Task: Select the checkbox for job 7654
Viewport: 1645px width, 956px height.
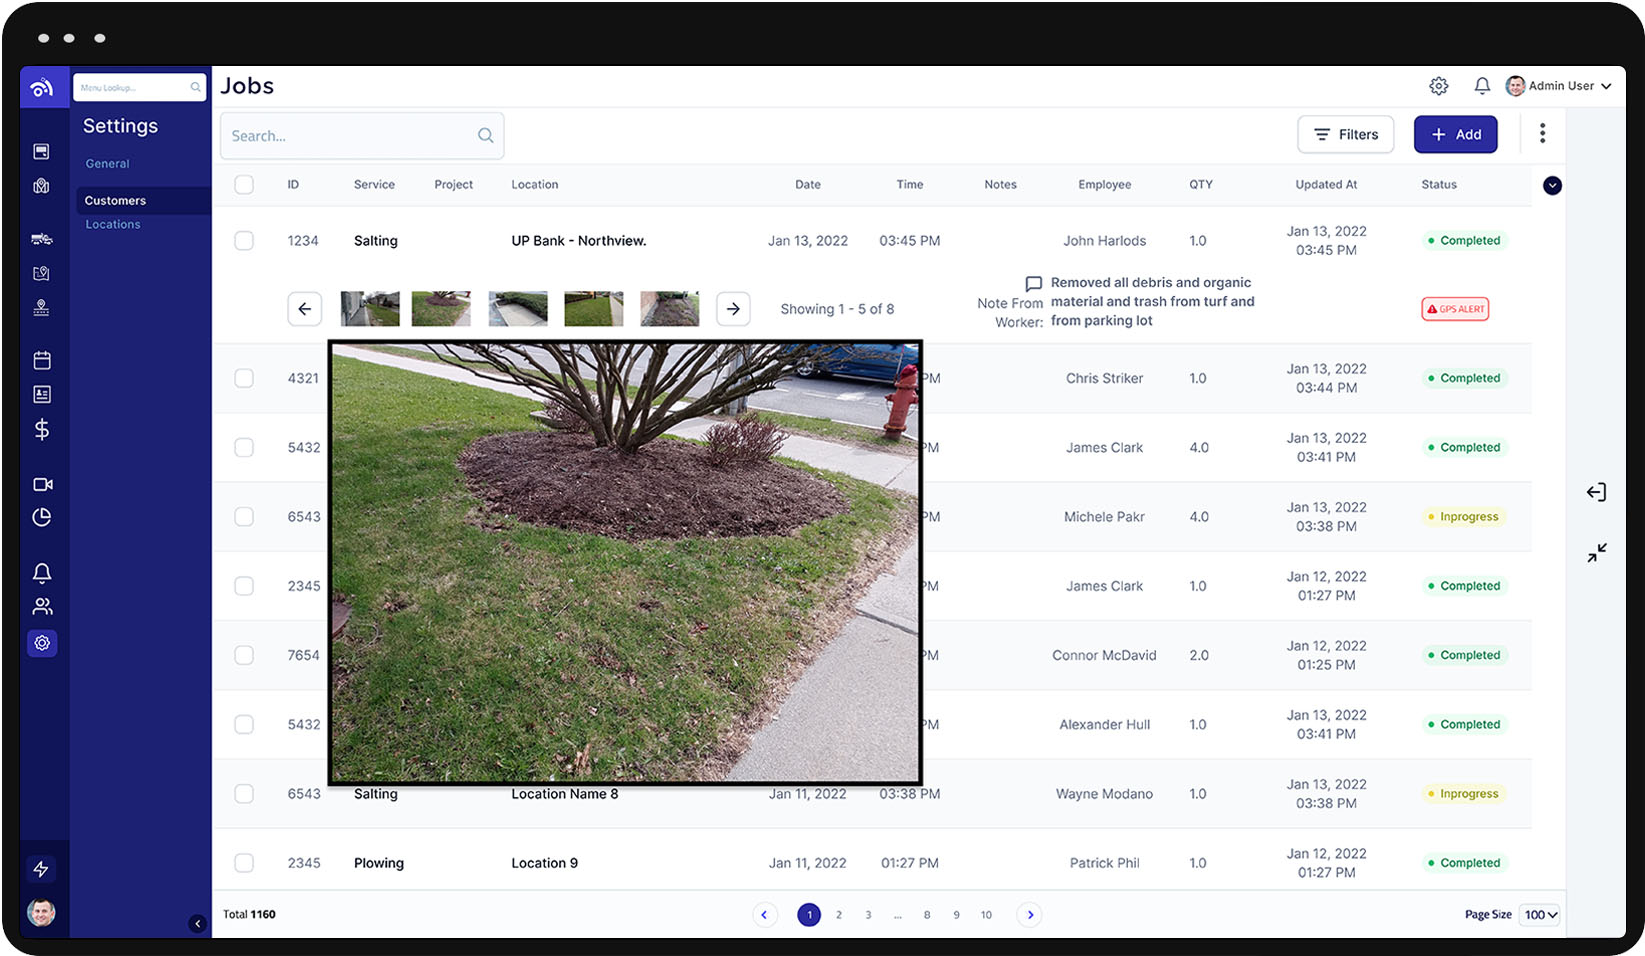Action: point(244,655)
